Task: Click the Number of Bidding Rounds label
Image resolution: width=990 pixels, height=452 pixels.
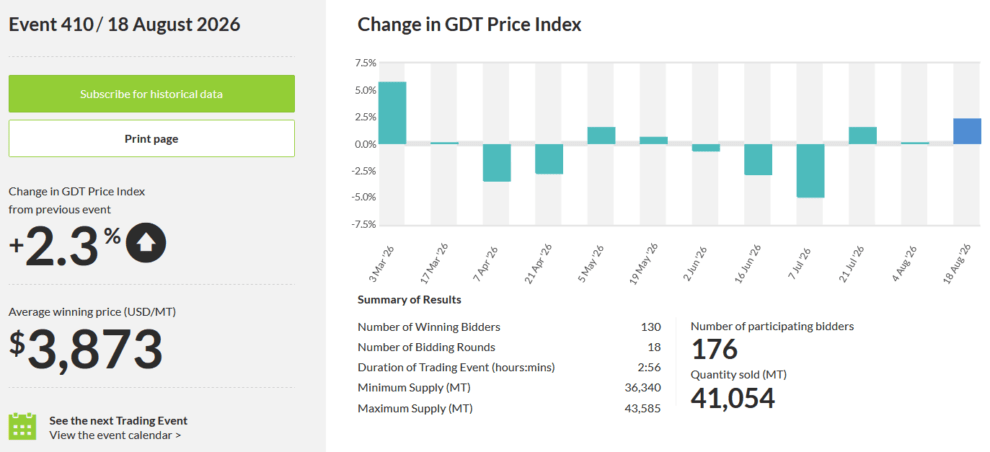Action: point(426,347)
